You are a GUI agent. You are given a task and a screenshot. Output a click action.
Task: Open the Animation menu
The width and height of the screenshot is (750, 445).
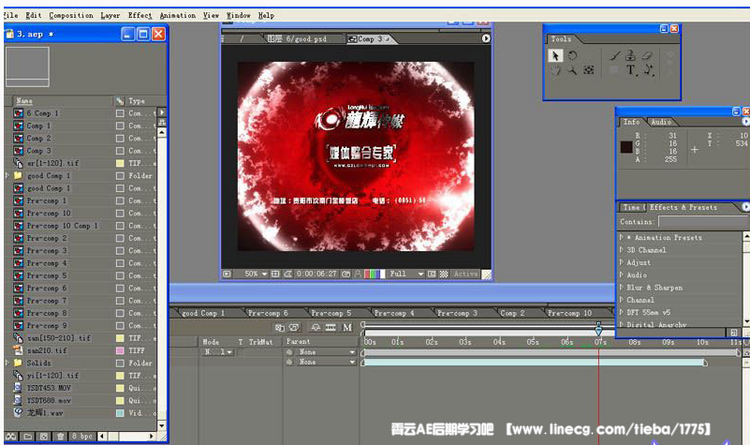click(x=177, y=15)
